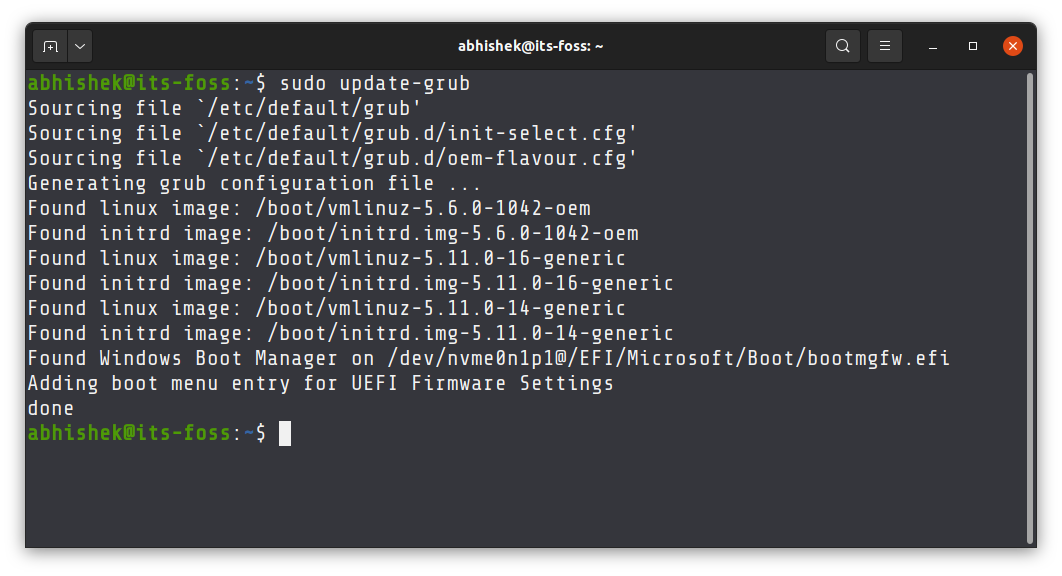
Task: Click the Generating grub configuration file line
Action: (250, 182)
